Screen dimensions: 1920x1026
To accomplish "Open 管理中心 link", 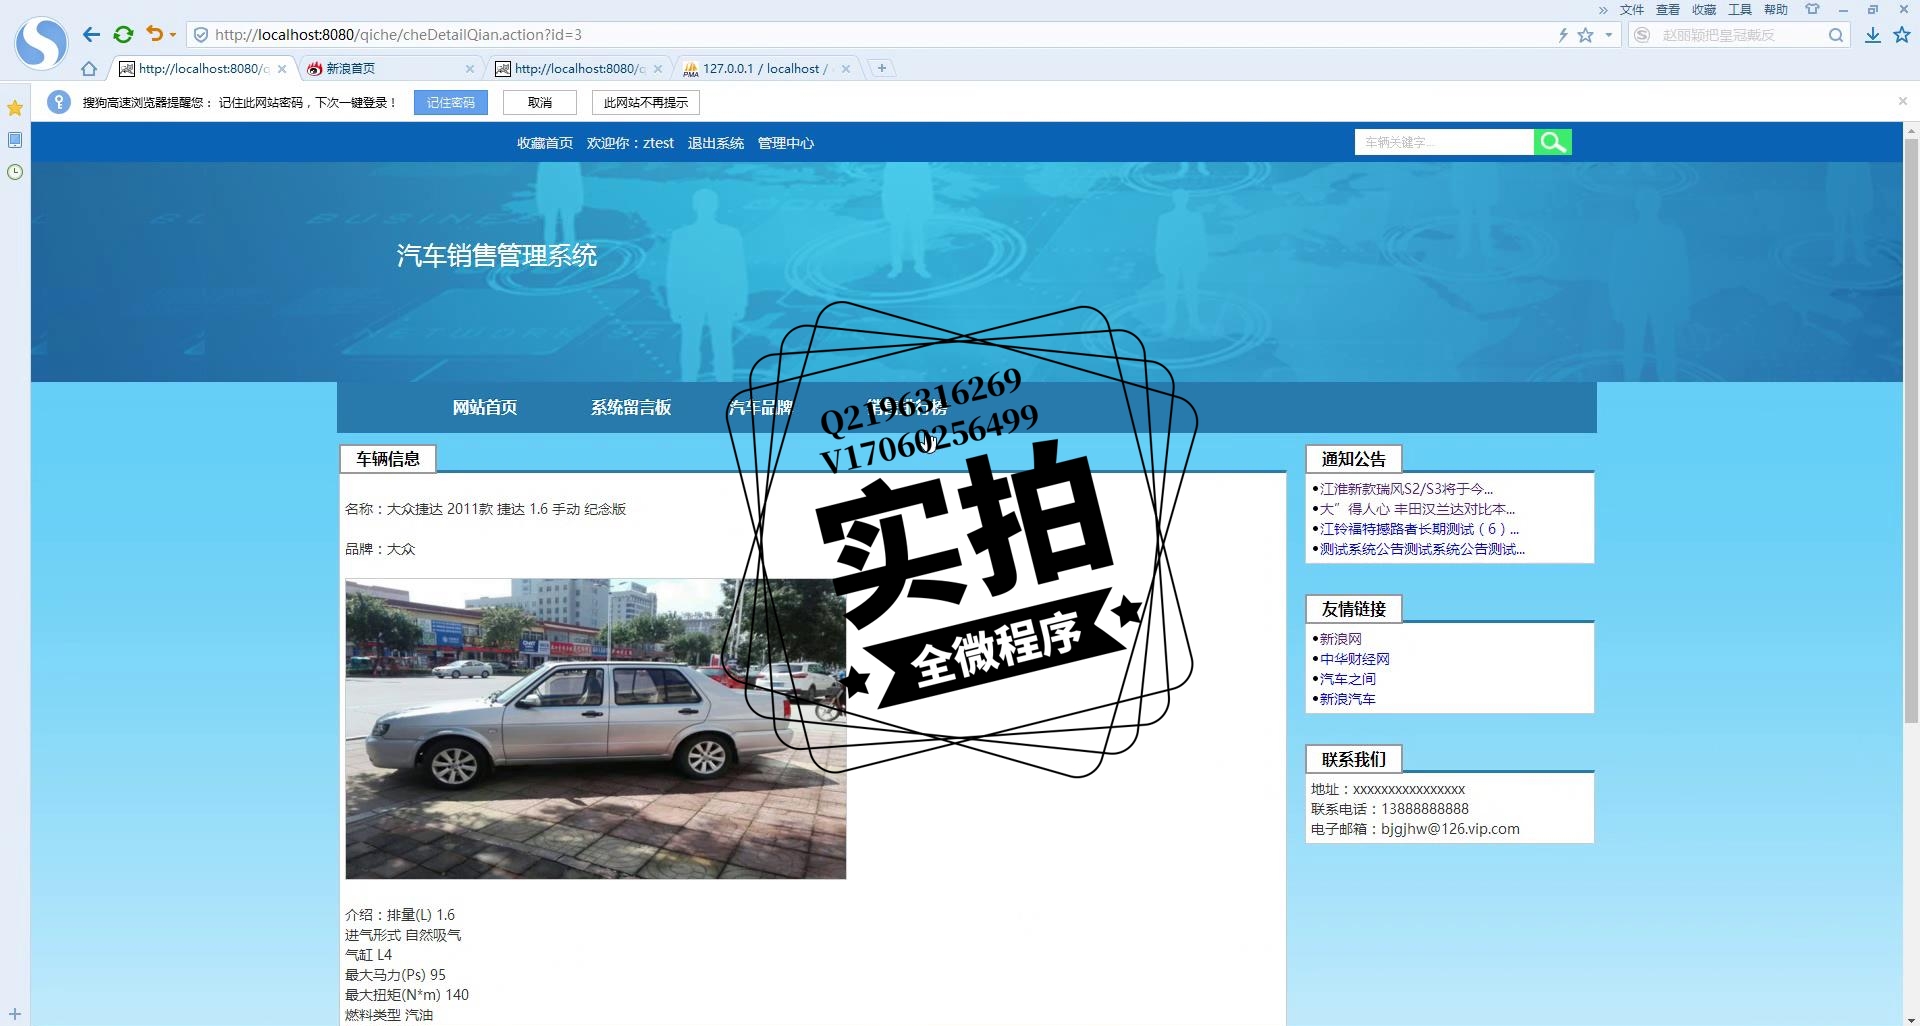I will (786, 143).
